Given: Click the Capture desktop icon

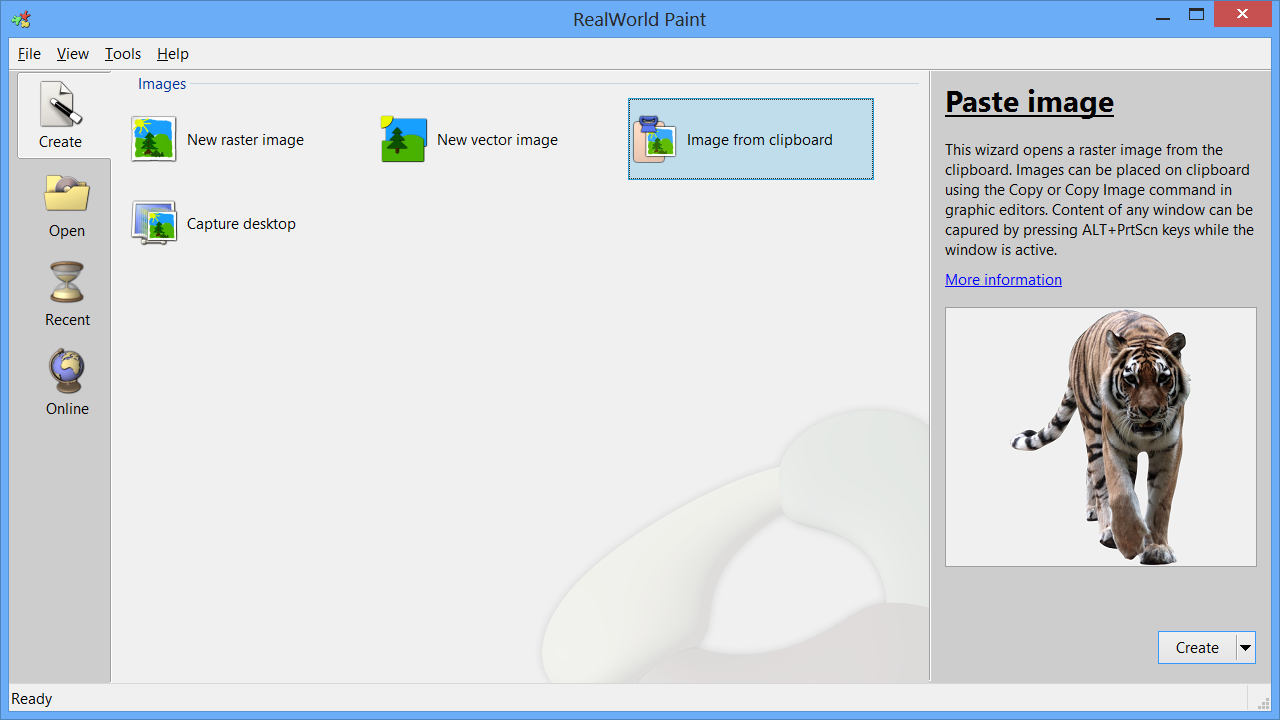Looking at the screenshot, I should (x=154, y=223).
